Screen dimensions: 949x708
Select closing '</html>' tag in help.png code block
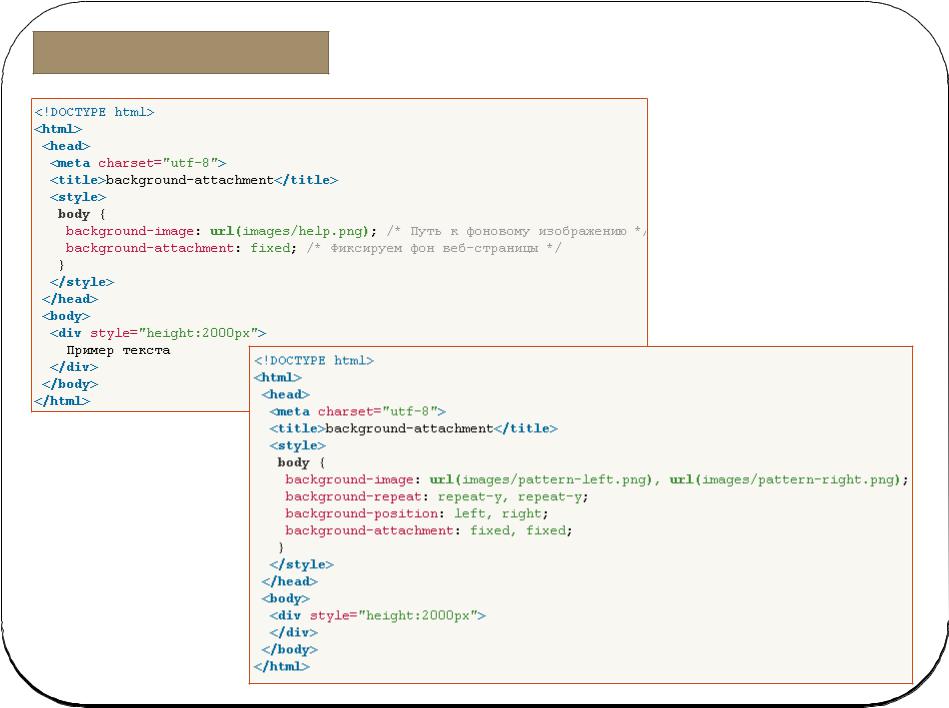[x=62, y=401]
